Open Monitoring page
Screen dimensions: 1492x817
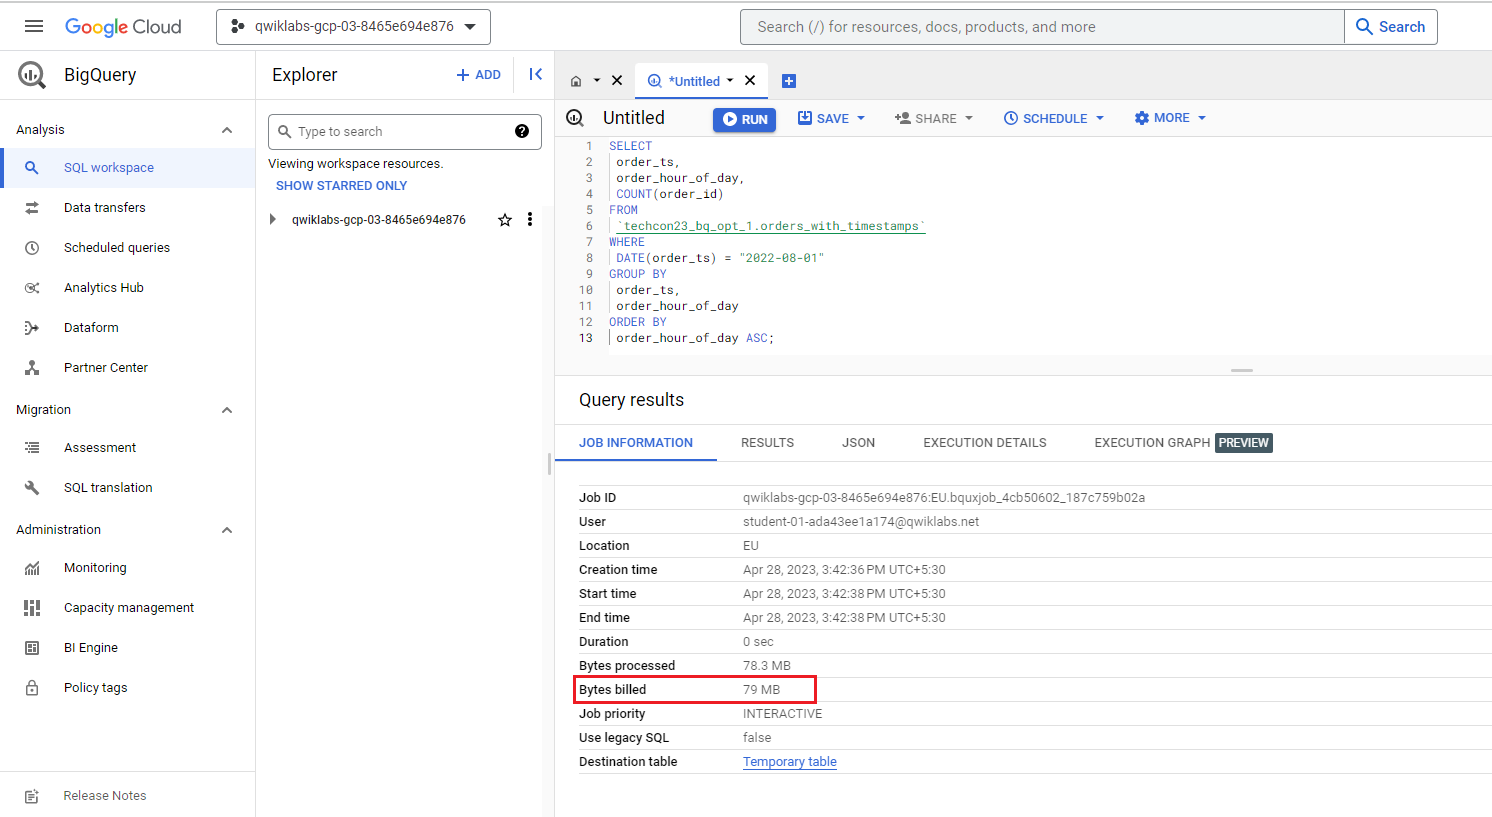coord(128,568)
